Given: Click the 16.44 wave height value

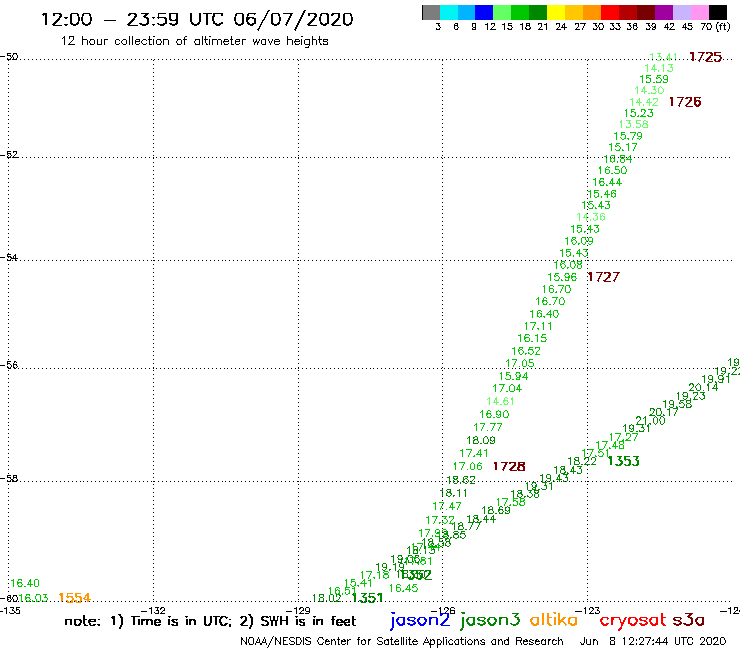Looking at the screenshot, I should [x=607, y=182].
